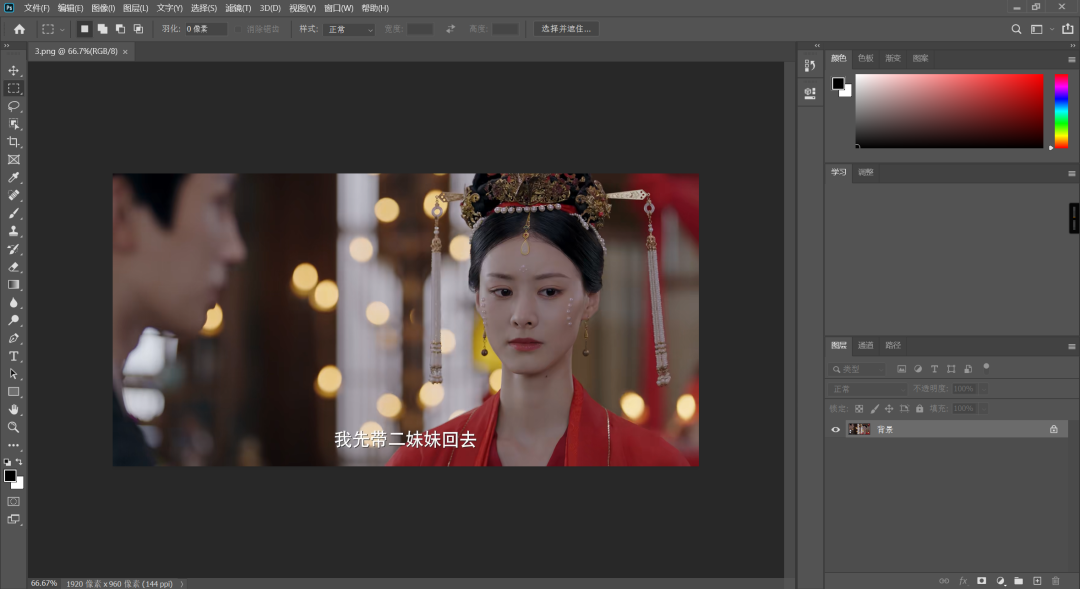Create new adjustment layer icon
The image size is (1080, 589).
coord(1000,581)
